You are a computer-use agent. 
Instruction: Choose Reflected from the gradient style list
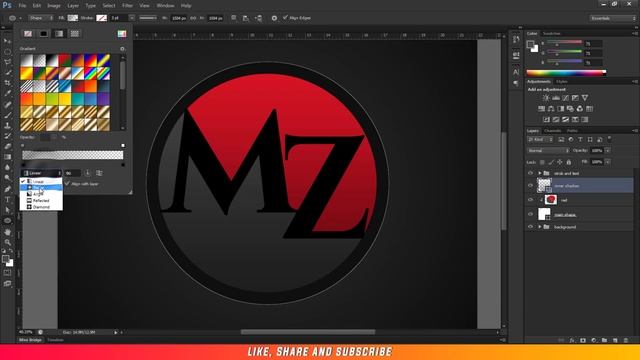[41, 200]
